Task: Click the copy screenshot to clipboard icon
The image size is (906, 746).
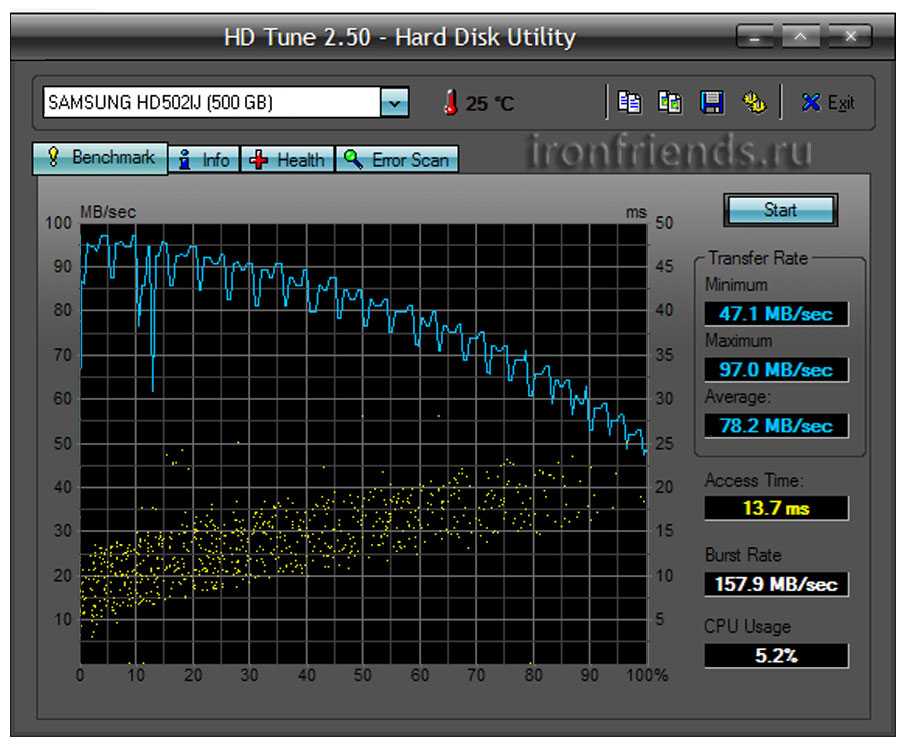Action: point(670,102)
